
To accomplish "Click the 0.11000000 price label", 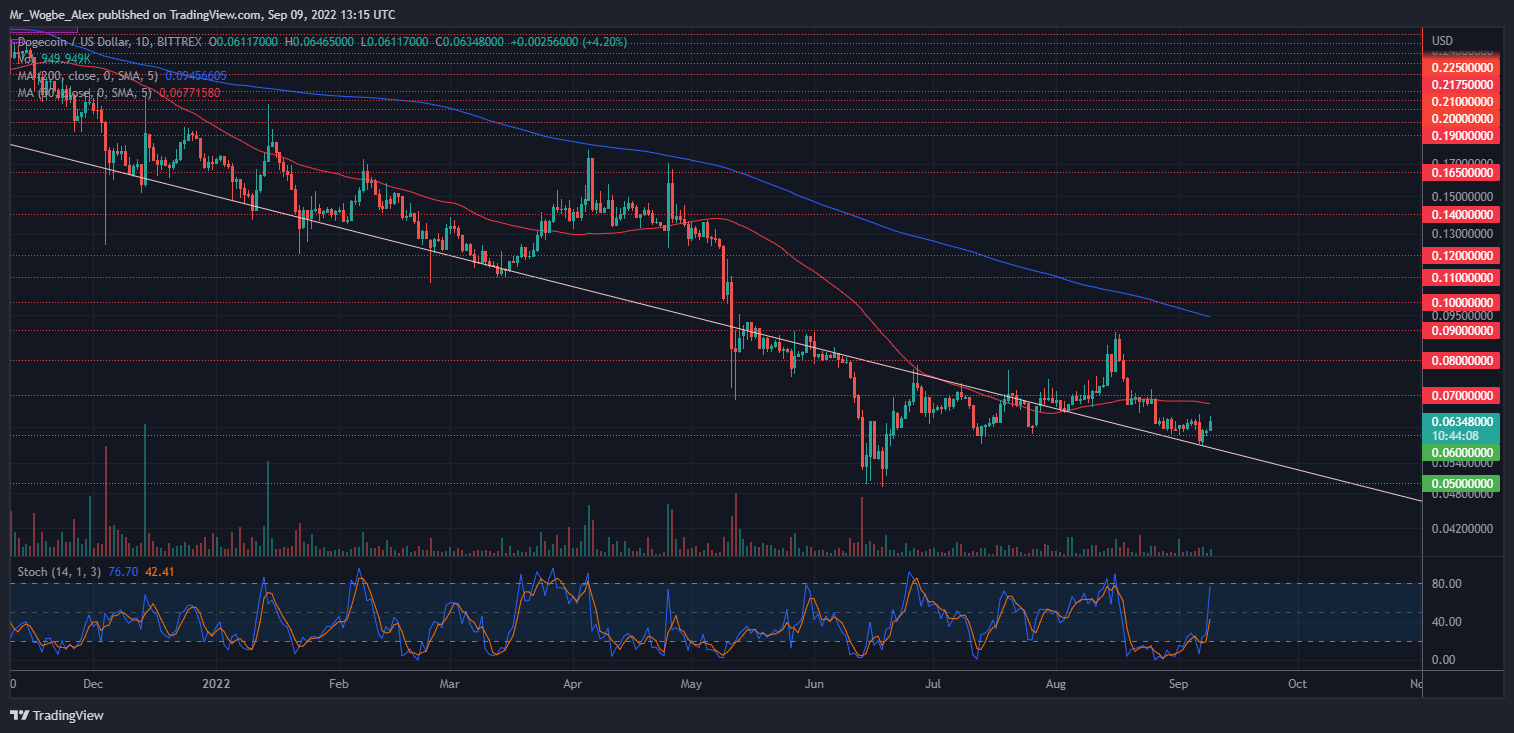I will (x=1463, y=278).
